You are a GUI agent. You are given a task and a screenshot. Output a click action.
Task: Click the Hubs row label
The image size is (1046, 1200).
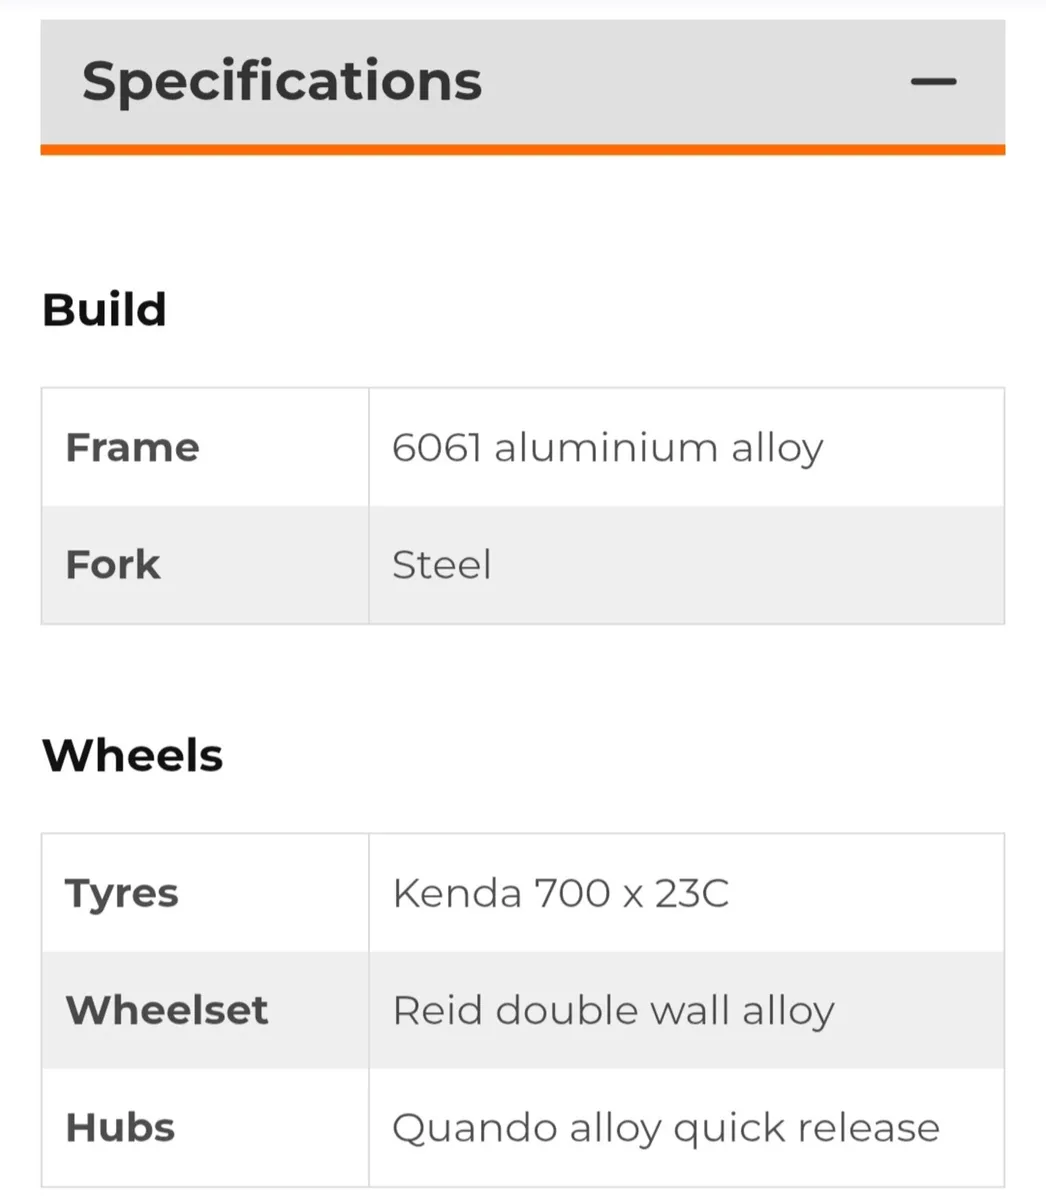click(119, 1126)
